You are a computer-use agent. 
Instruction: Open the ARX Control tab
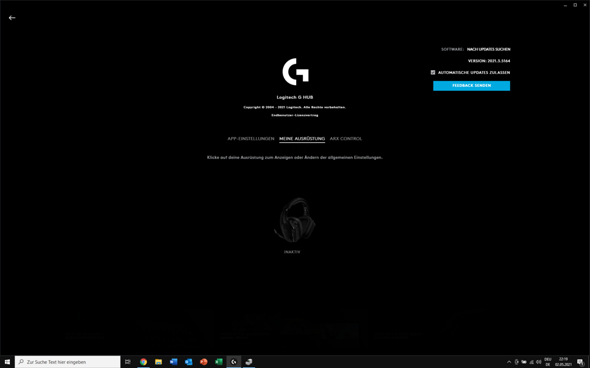[346, 139]
